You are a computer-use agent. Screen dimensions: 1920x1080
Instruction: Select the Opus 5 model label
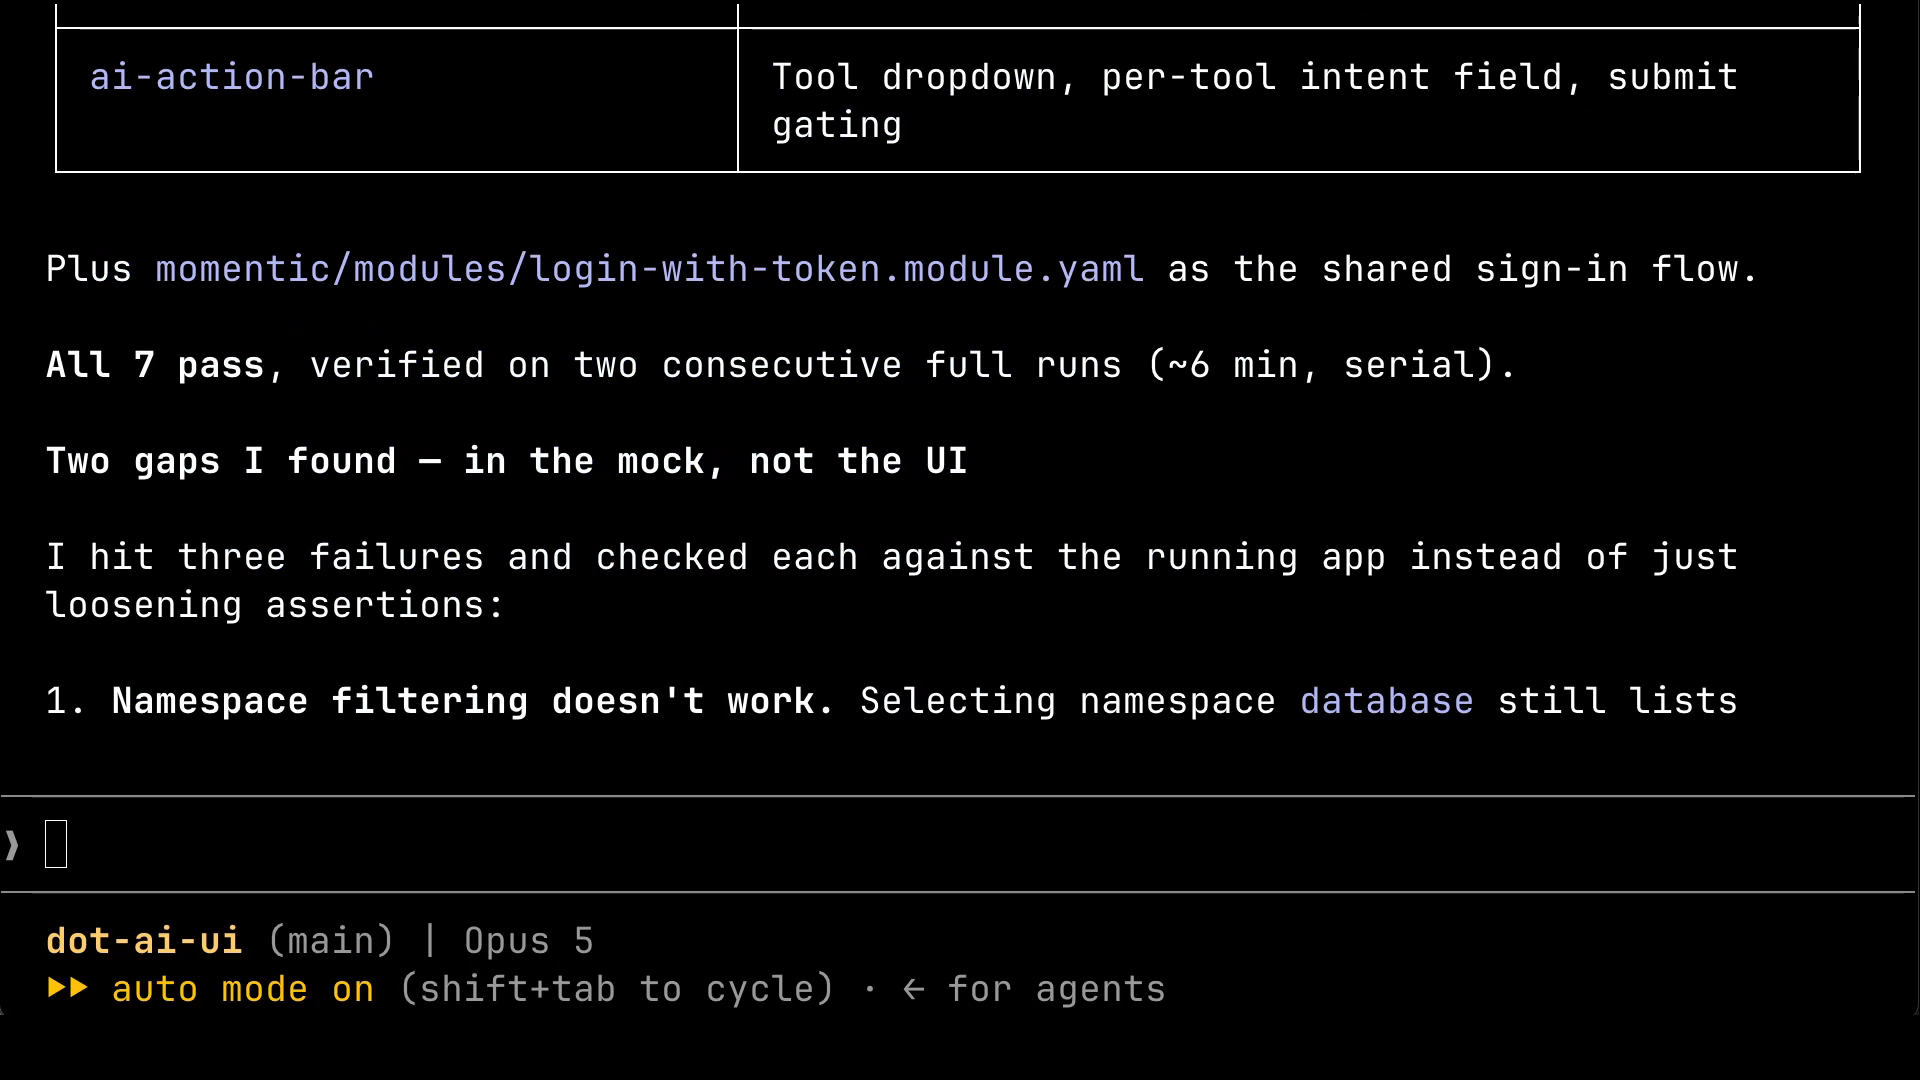click(x=528, y=941)
